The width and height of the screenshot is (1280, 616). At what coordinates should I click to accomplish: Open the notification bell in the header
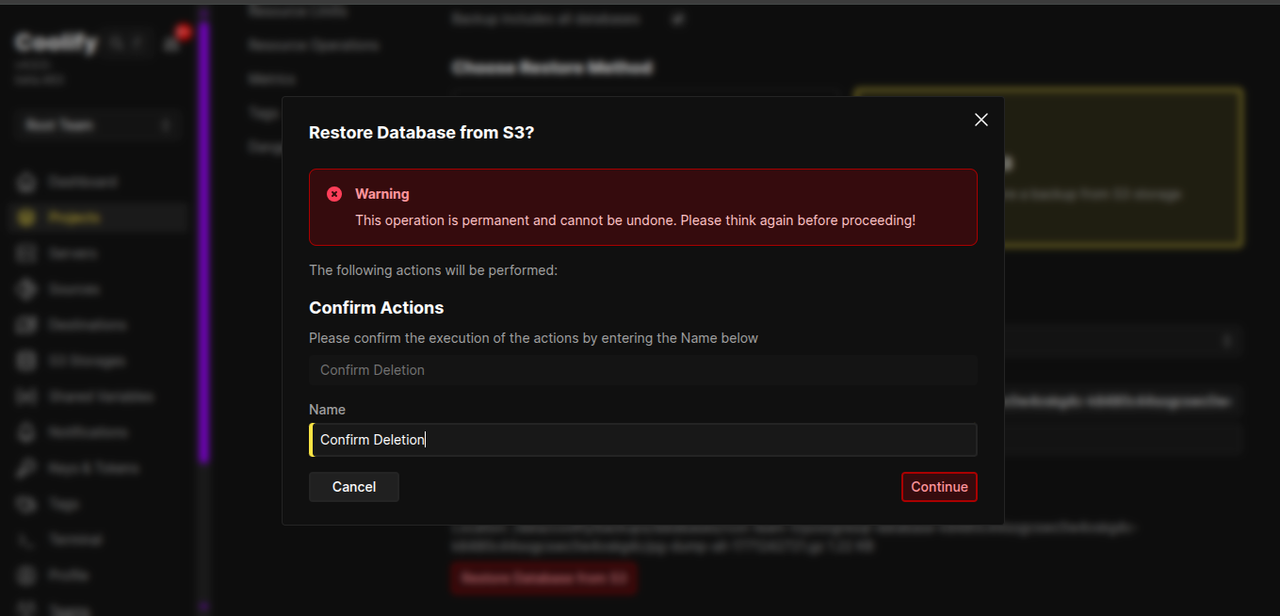point(172,42)
